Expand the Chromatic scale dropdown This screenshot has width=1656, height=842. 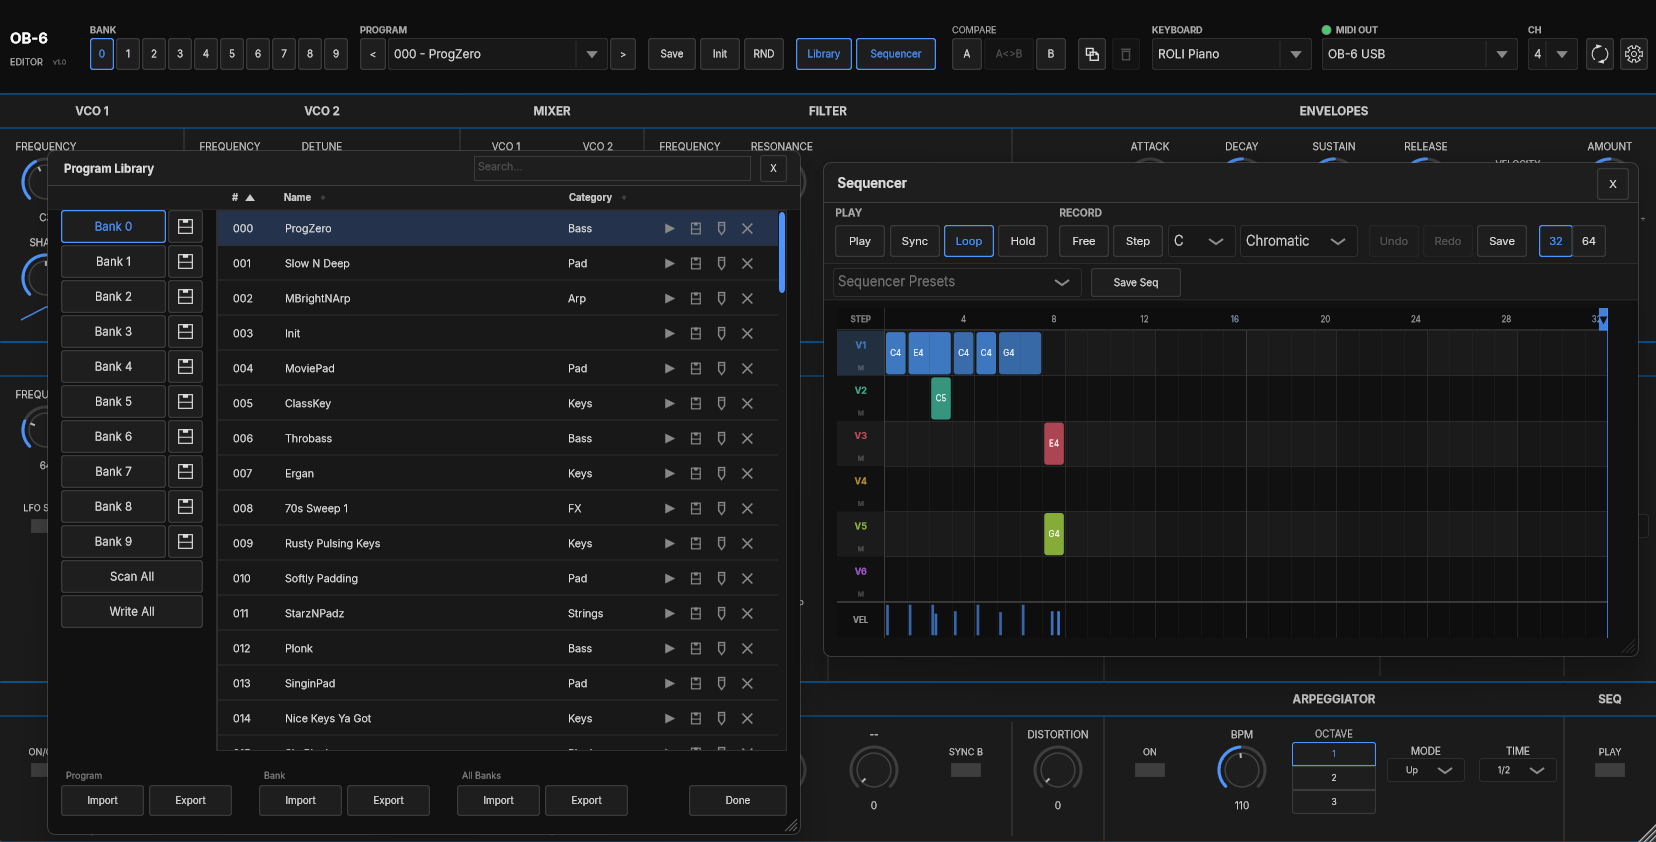pos(1298,241)
